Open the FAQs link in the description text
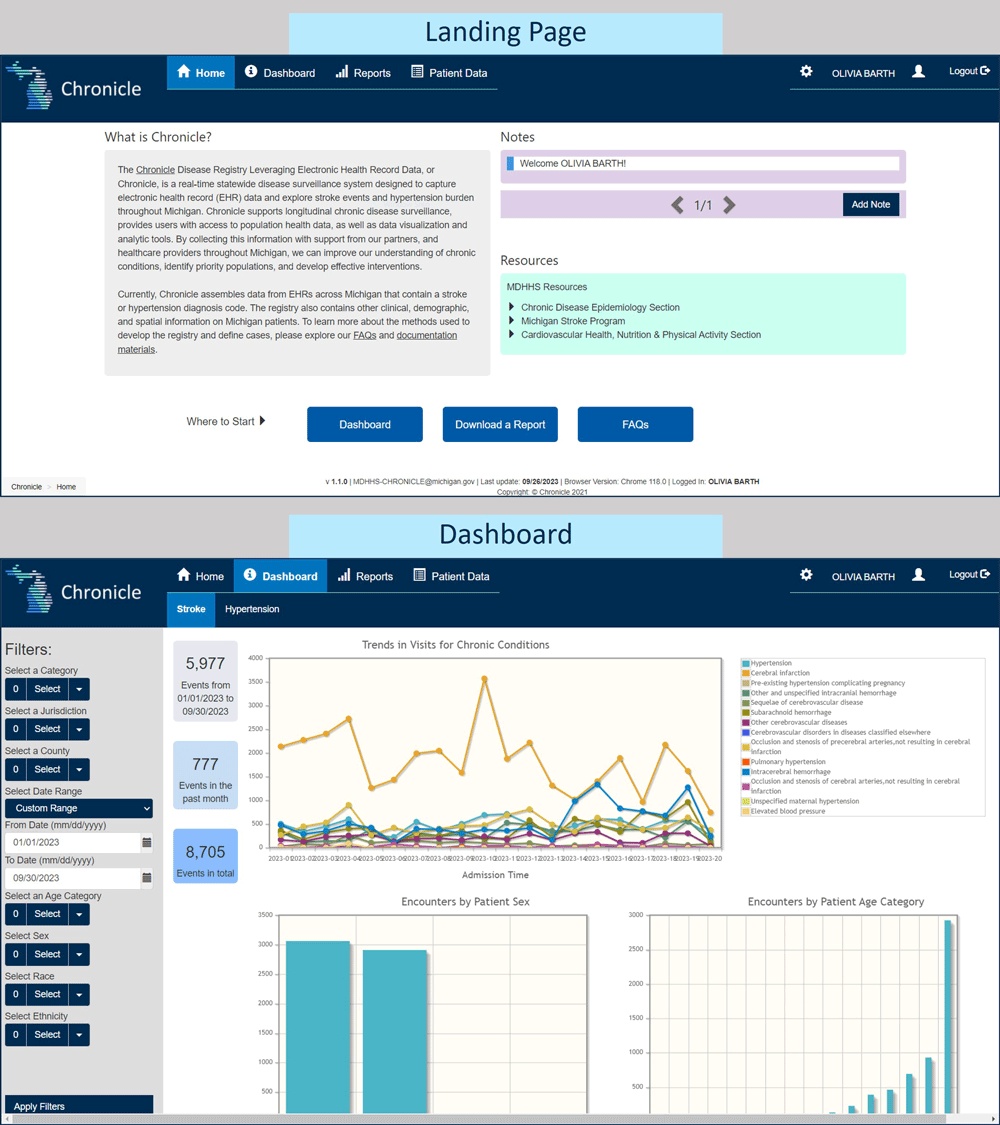This screenshot has height=1125, width=1000. click(364, 335)
